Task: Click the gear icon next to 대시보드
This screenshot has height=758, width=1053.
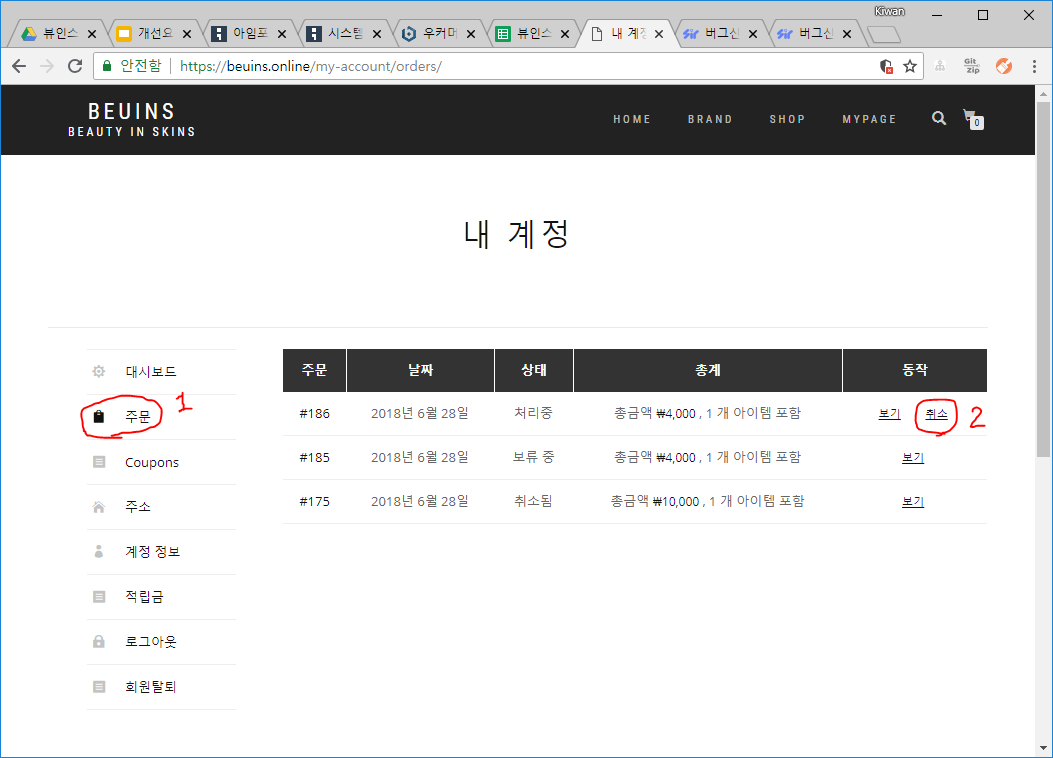Action: (99, 371)
